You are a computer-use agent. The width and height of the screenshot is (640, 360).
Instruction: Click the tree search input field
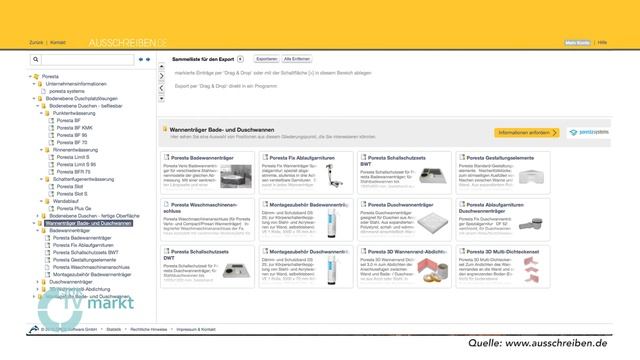point(87,60)
